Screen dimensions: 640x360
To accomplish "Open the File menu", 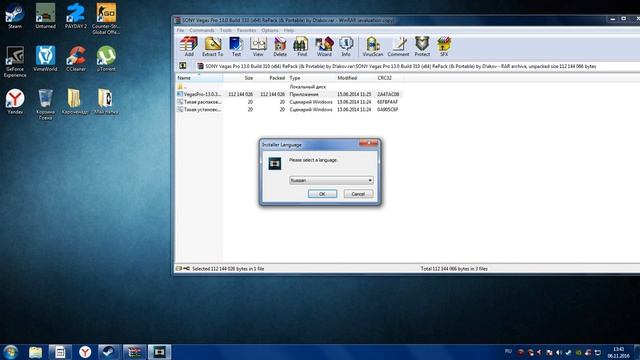I will click(180, 30).
